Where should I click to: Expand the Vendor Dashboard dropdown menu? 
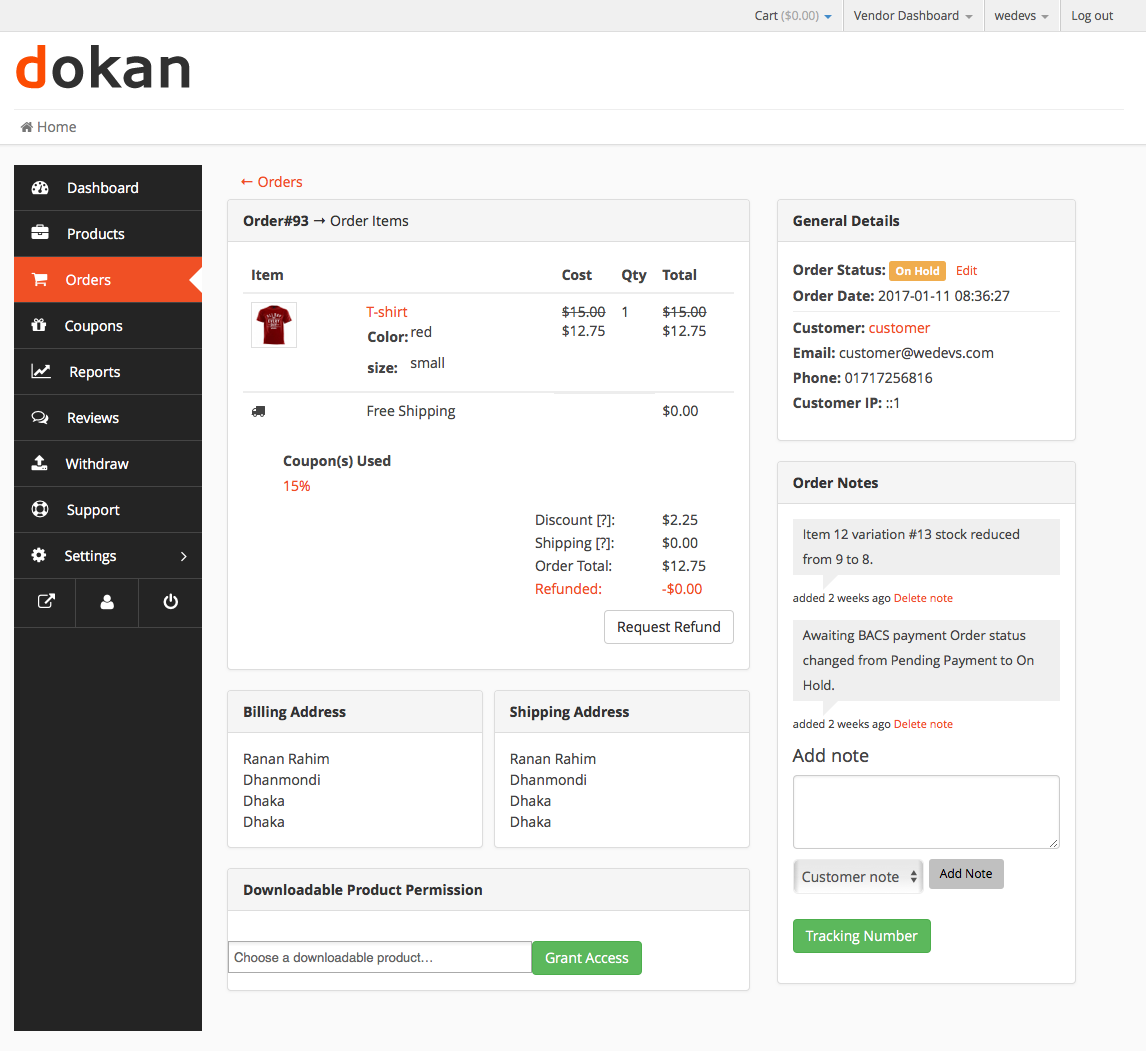point(913,16)
